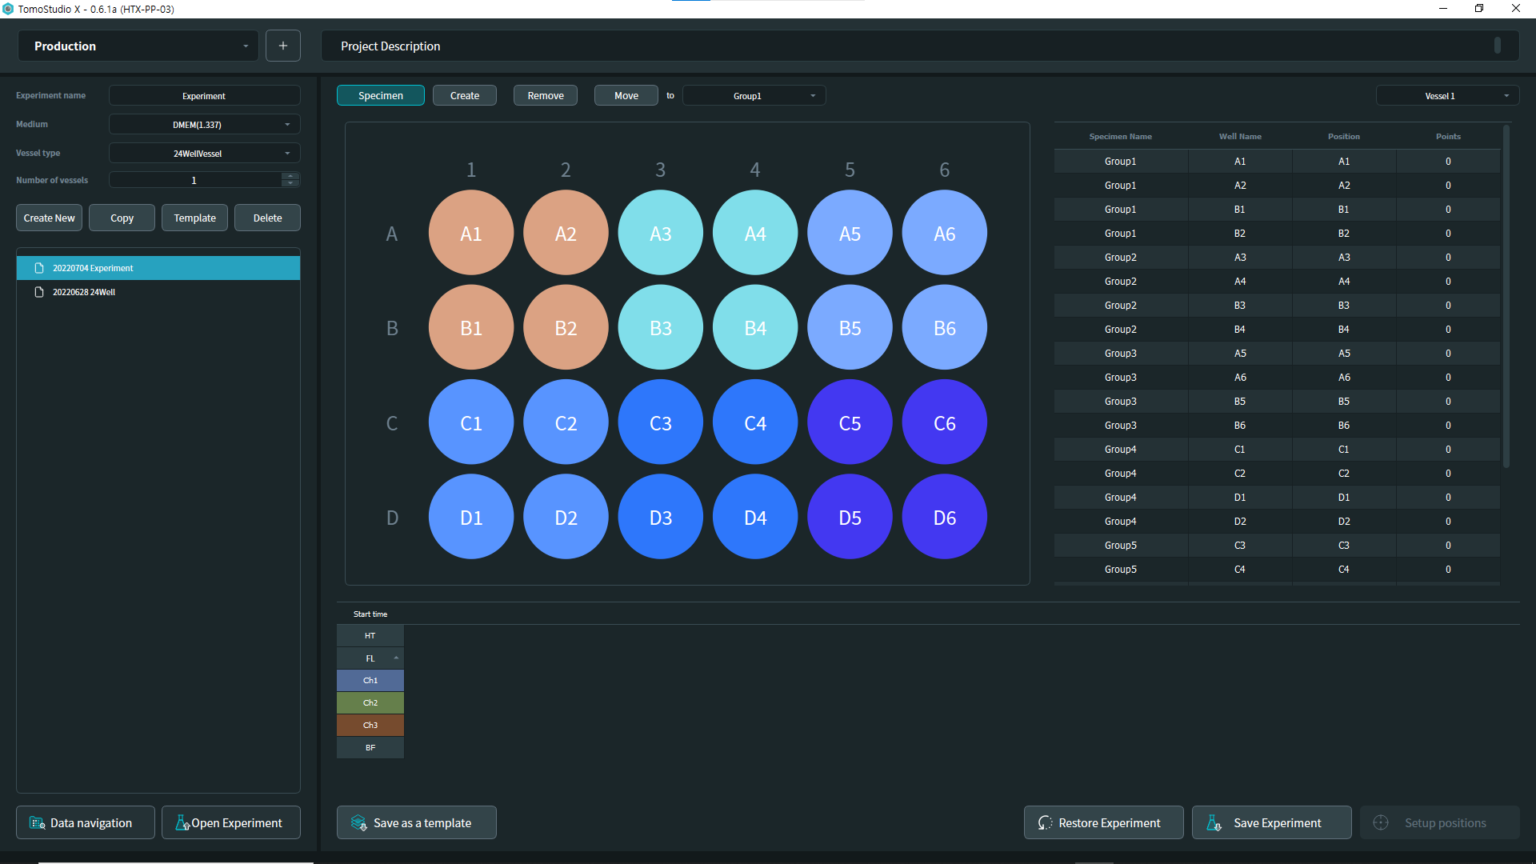Image resolution: width=1536 pixels, height=864 pixels.
Task: Click the Save Experiment flask icon
Action: point(1214,823)
